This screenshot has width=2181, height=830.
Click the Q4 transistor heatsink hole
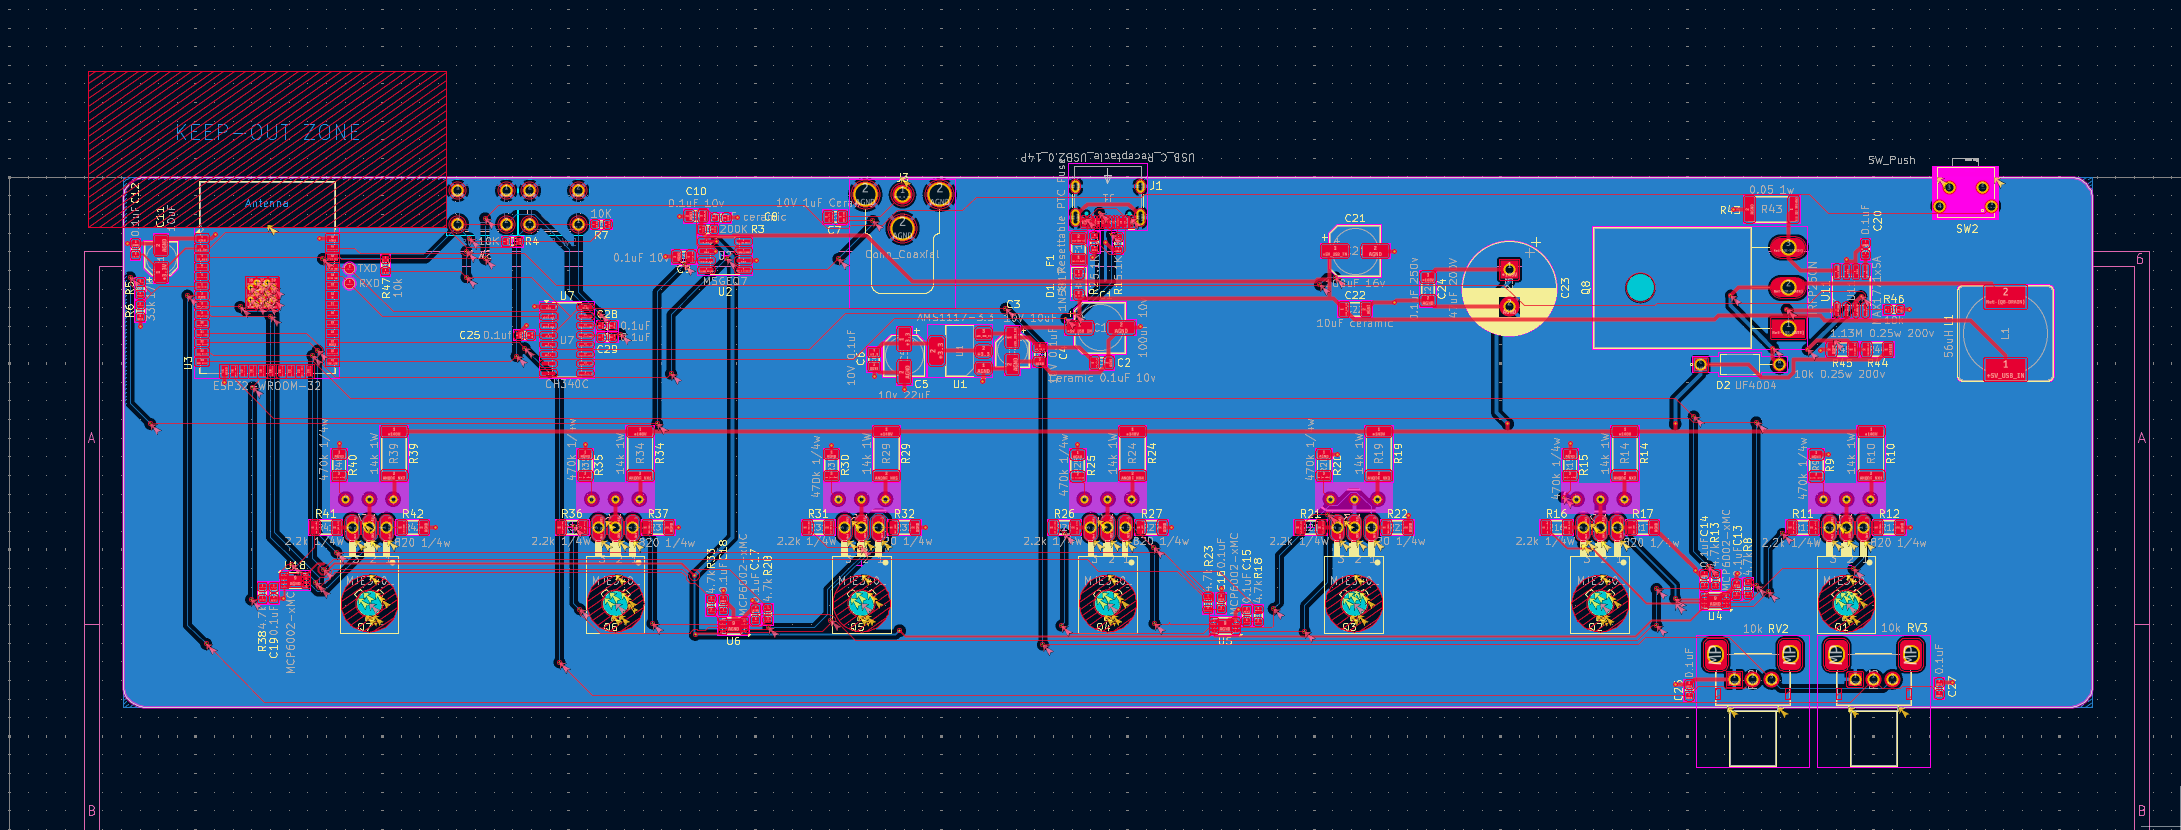point(1108,603)
